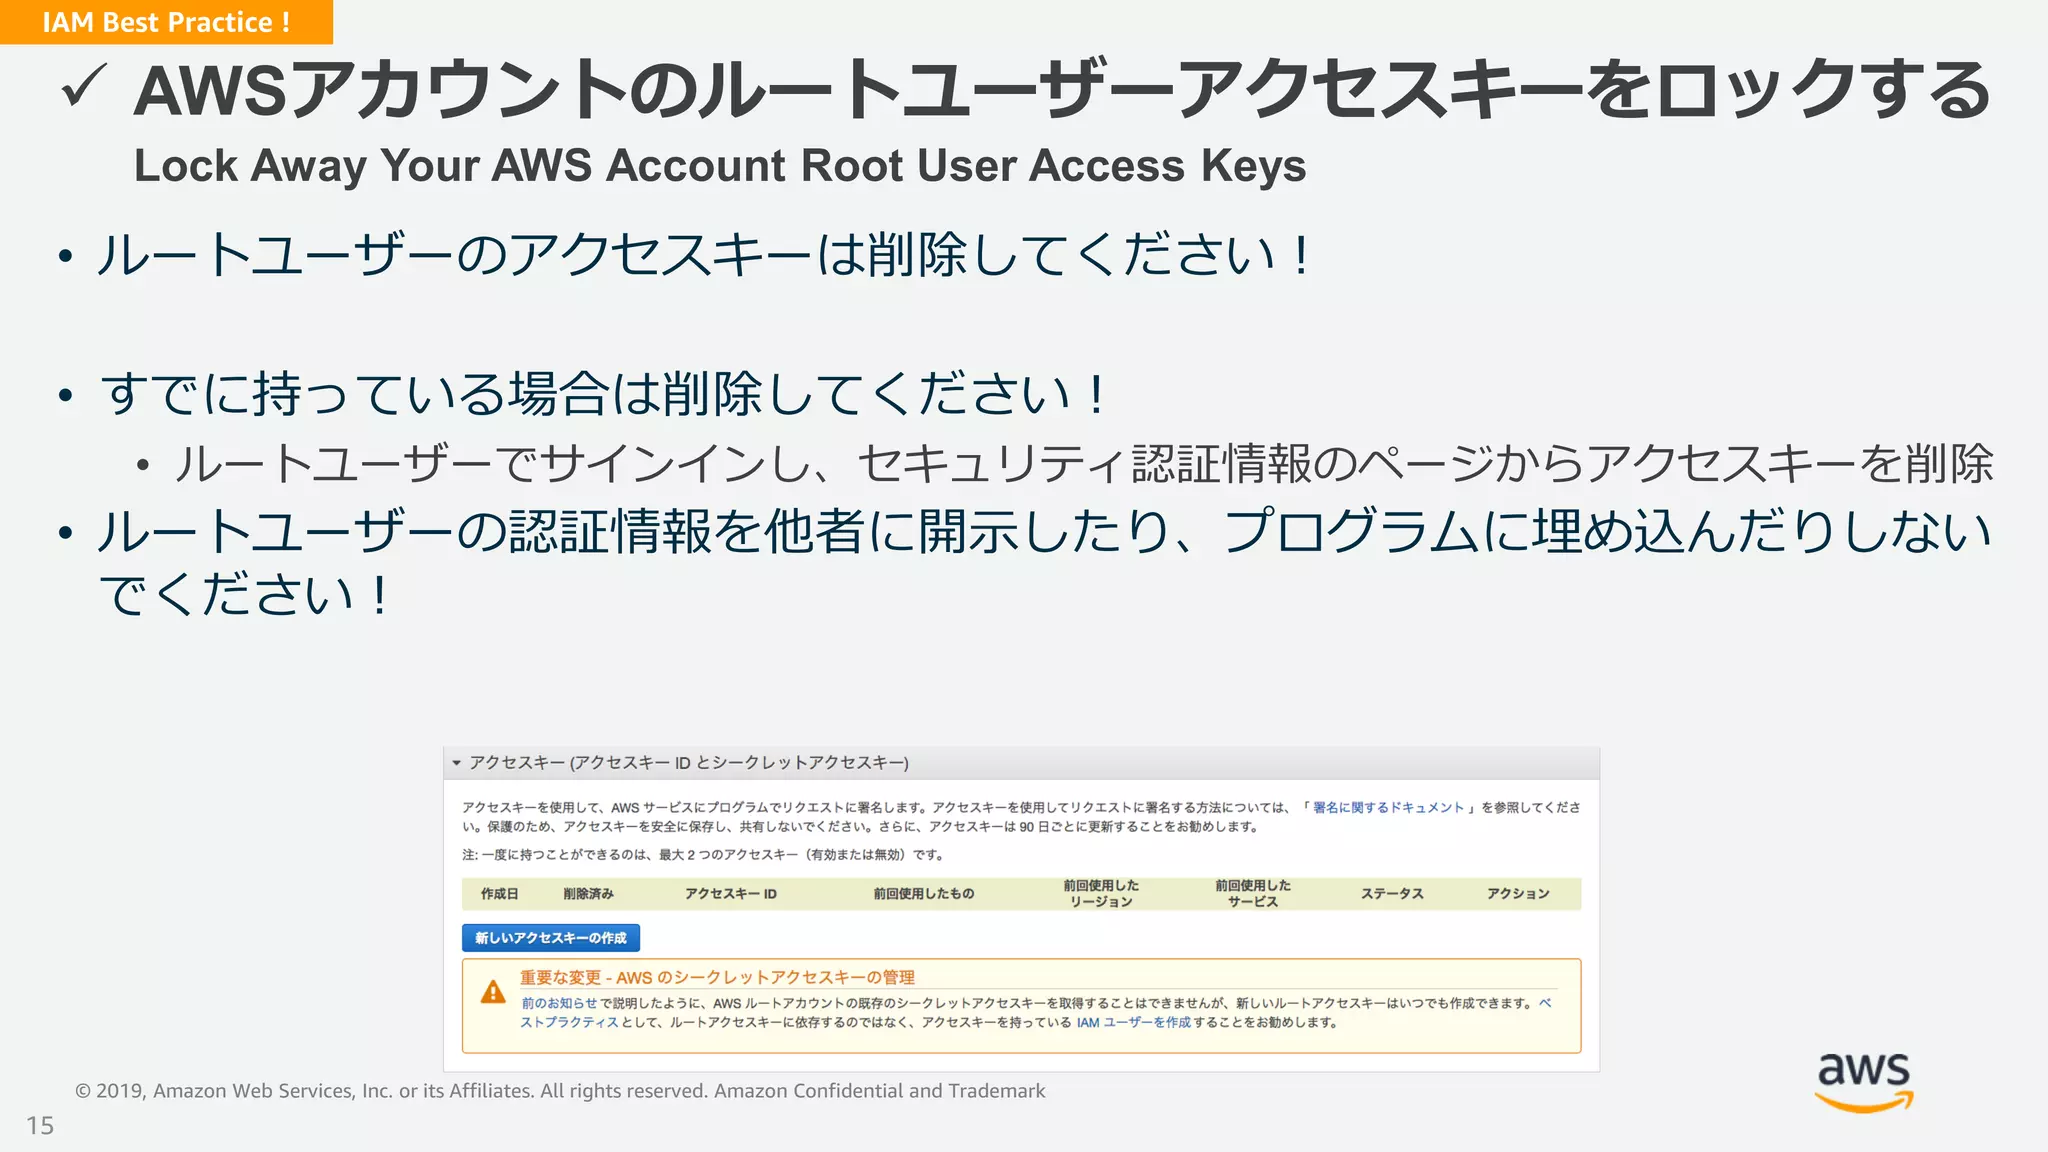
Task: Click the アクション column header
Action: (x=1518, y=894)
